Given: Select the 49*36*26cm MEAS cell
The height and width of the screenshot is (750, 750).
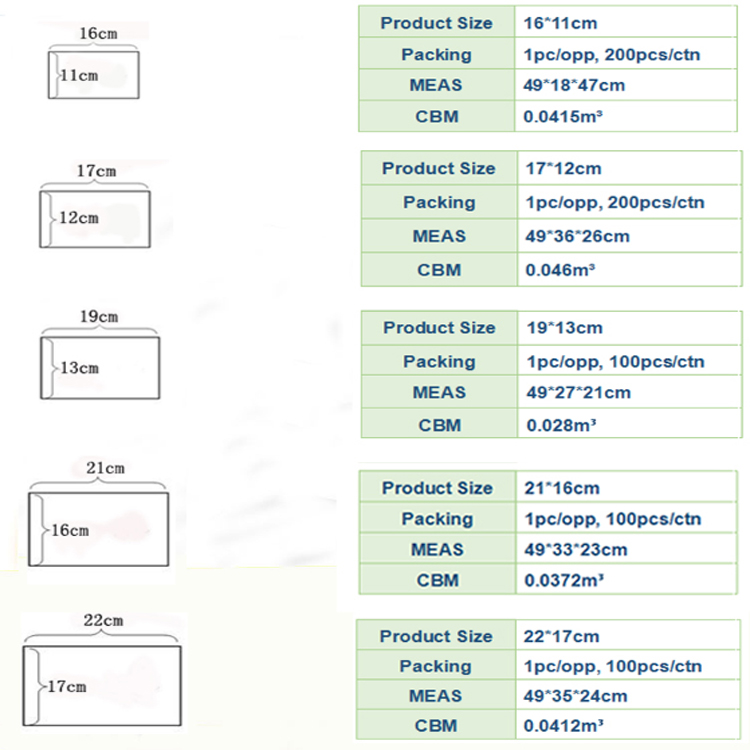Looking at the screenshot, I should [577, 236].
